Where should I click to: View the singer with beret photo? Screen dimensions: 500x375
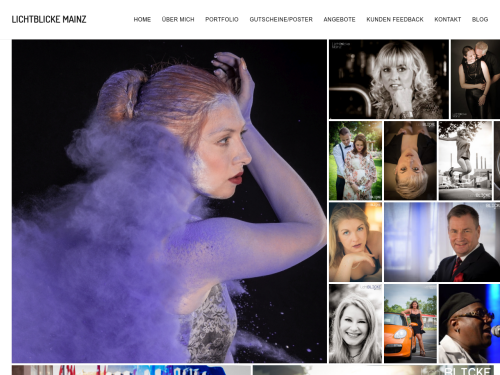pos(469,323)
